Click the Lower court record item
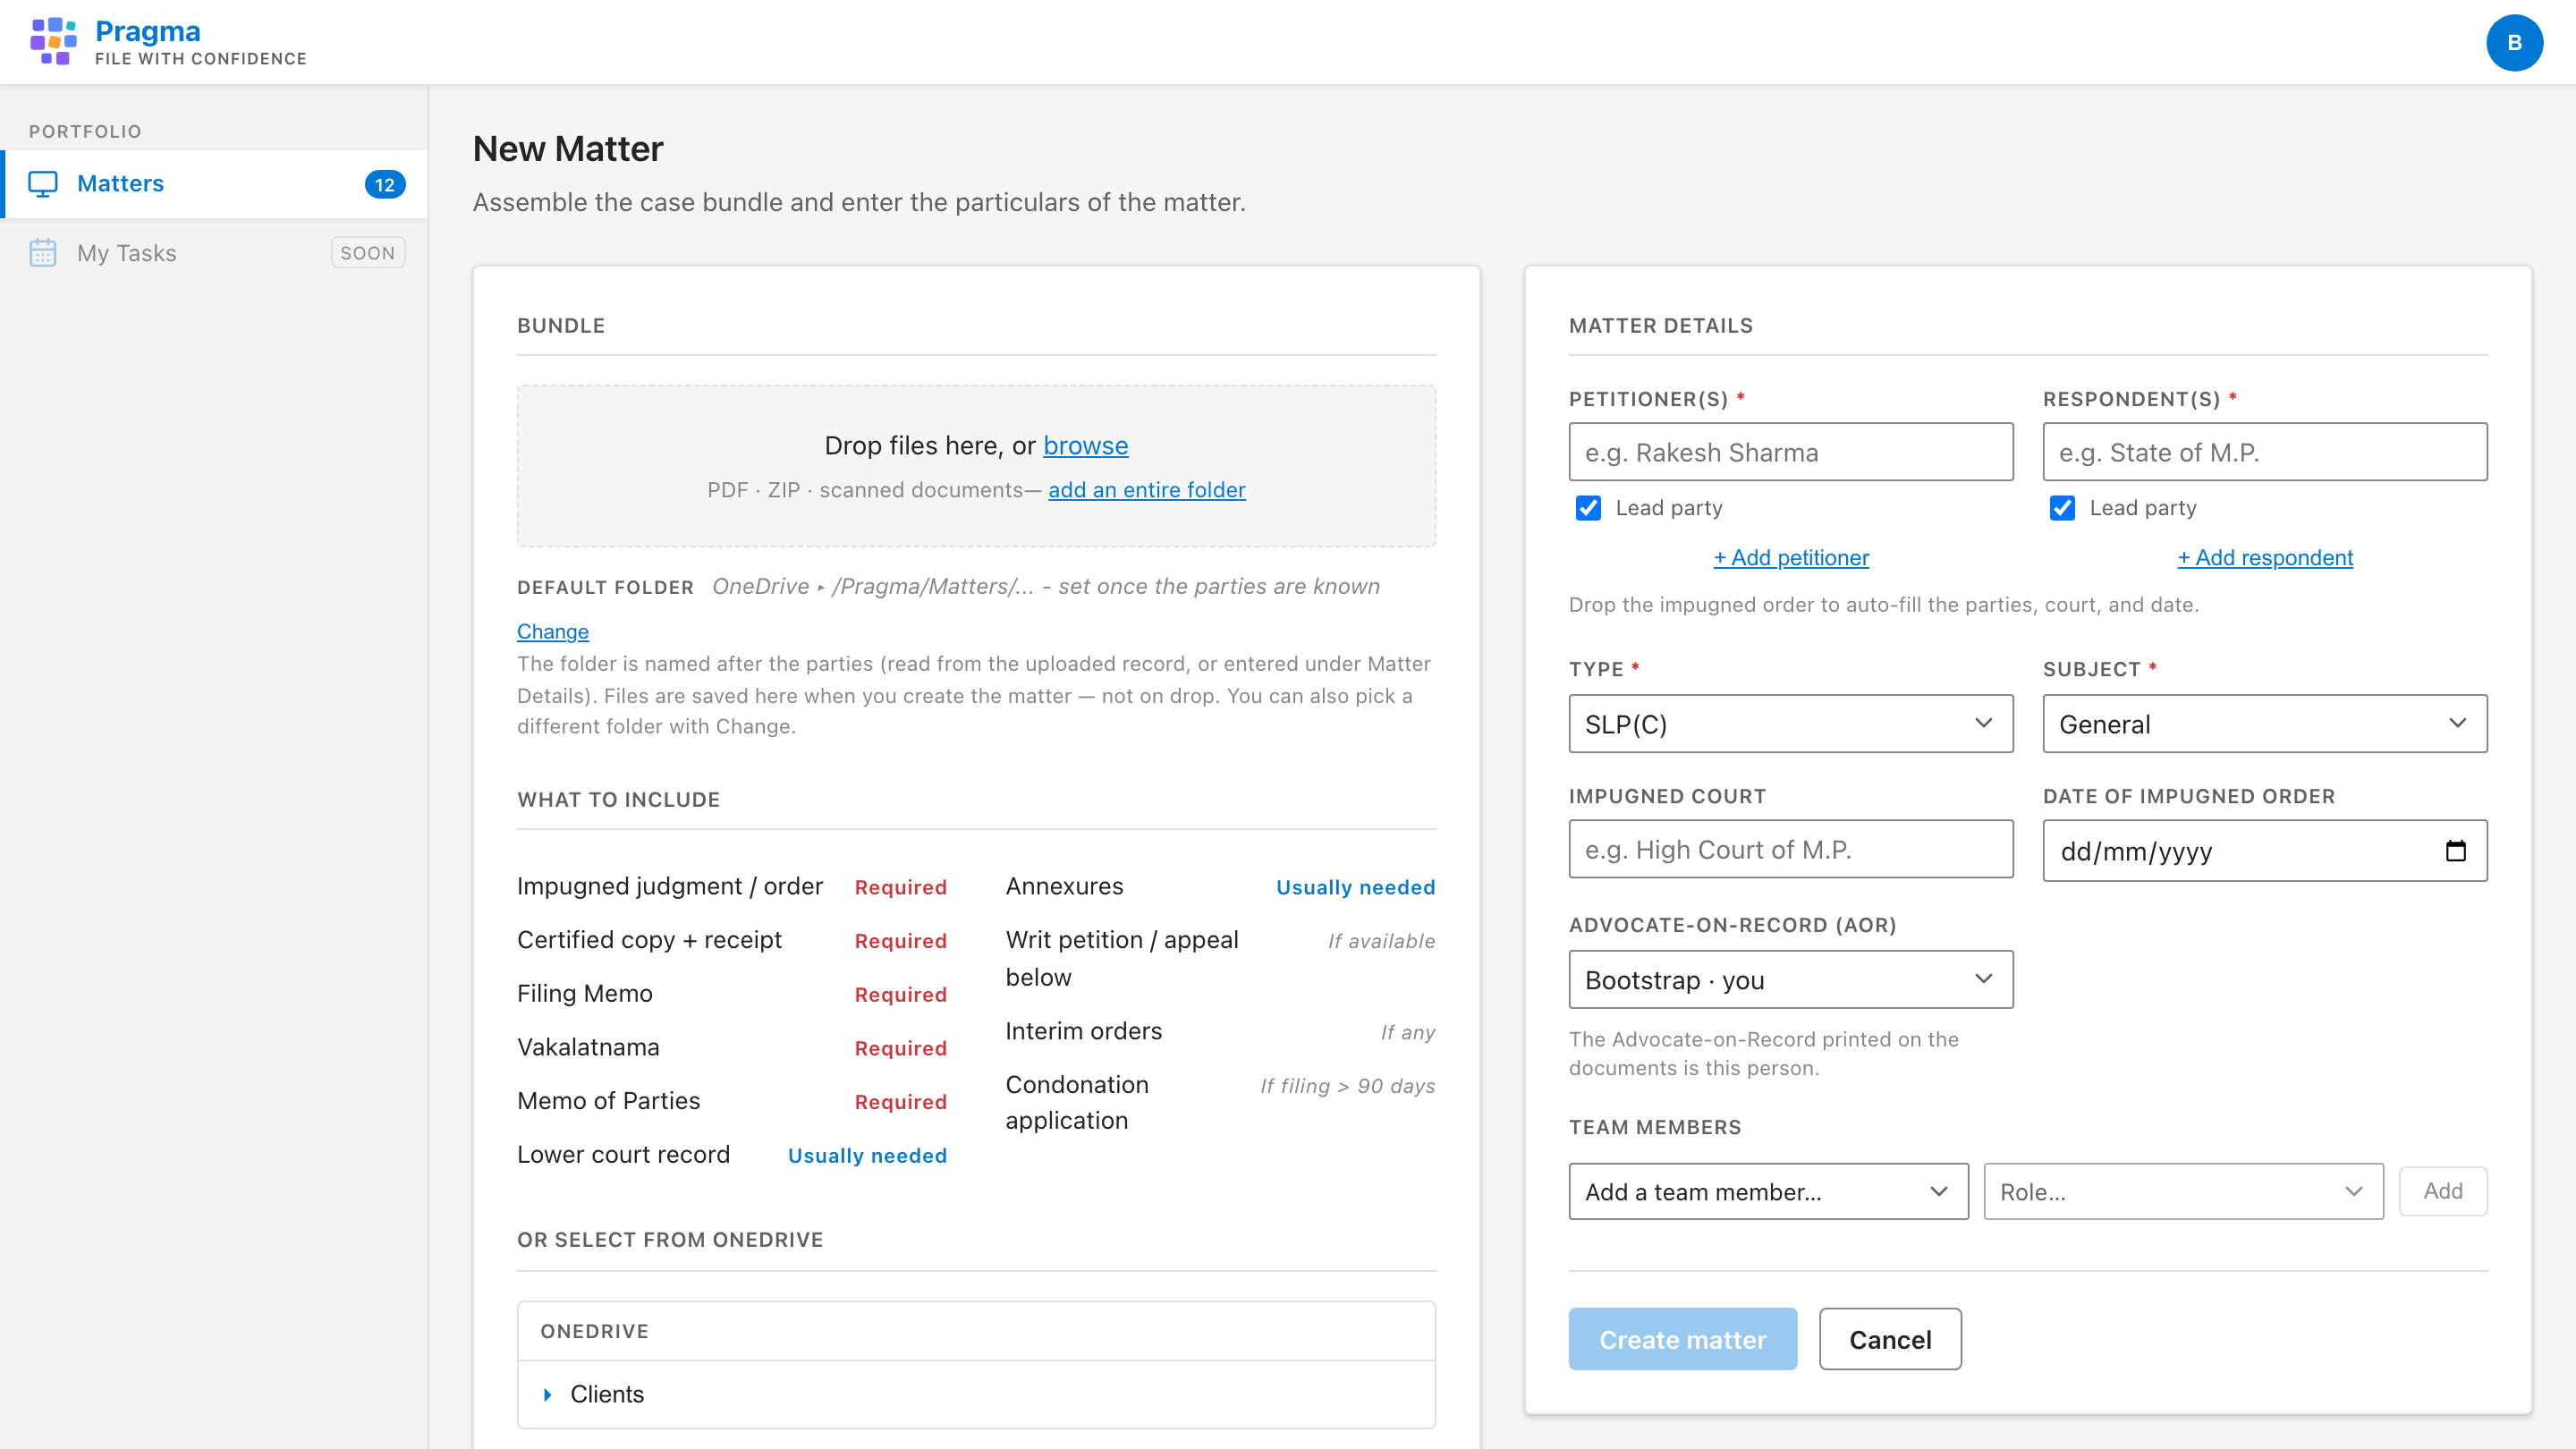 623,1155
